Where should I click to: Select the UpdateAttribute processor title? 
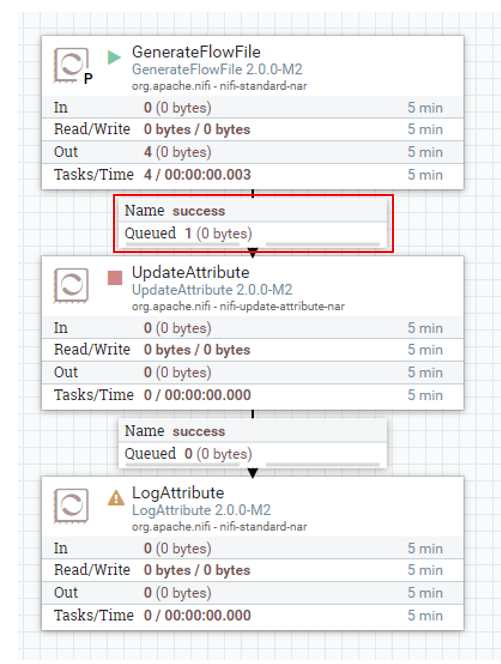[191, 272]
